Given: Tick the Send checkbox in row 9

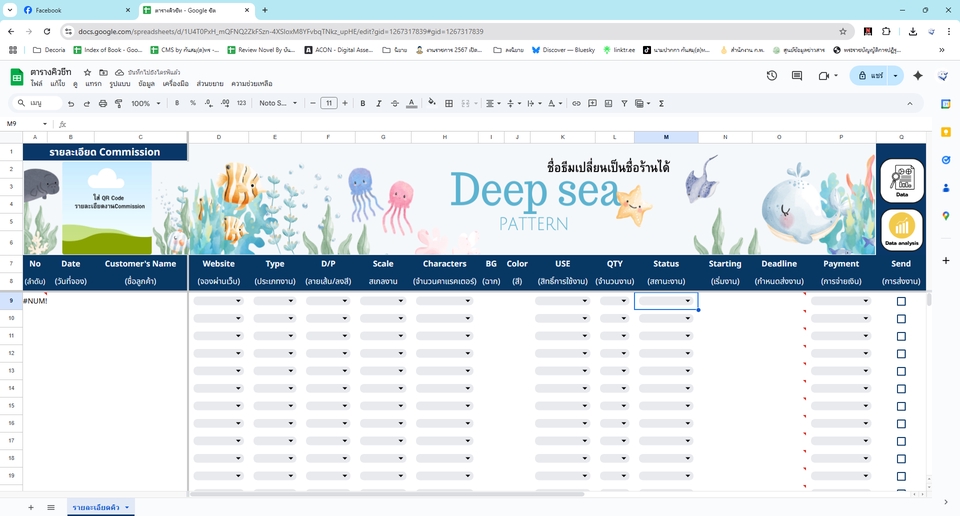Looking at the screenshot, I should (x=901, y=301).
